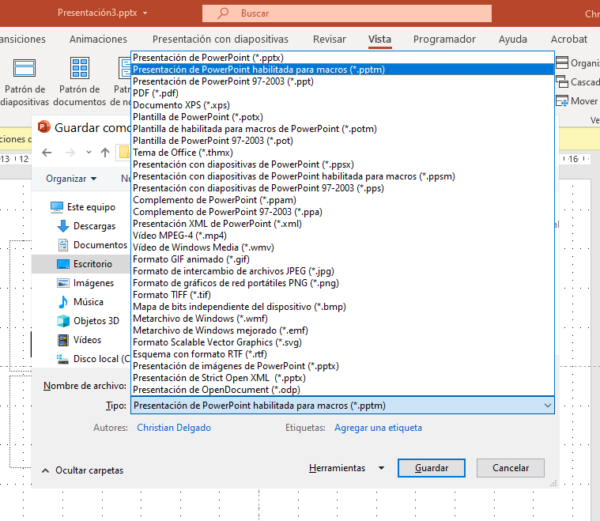The width and height of the screenshot is (600, 521).
Task: Click Agregar una etiqueta link
Action: (378, 428)
